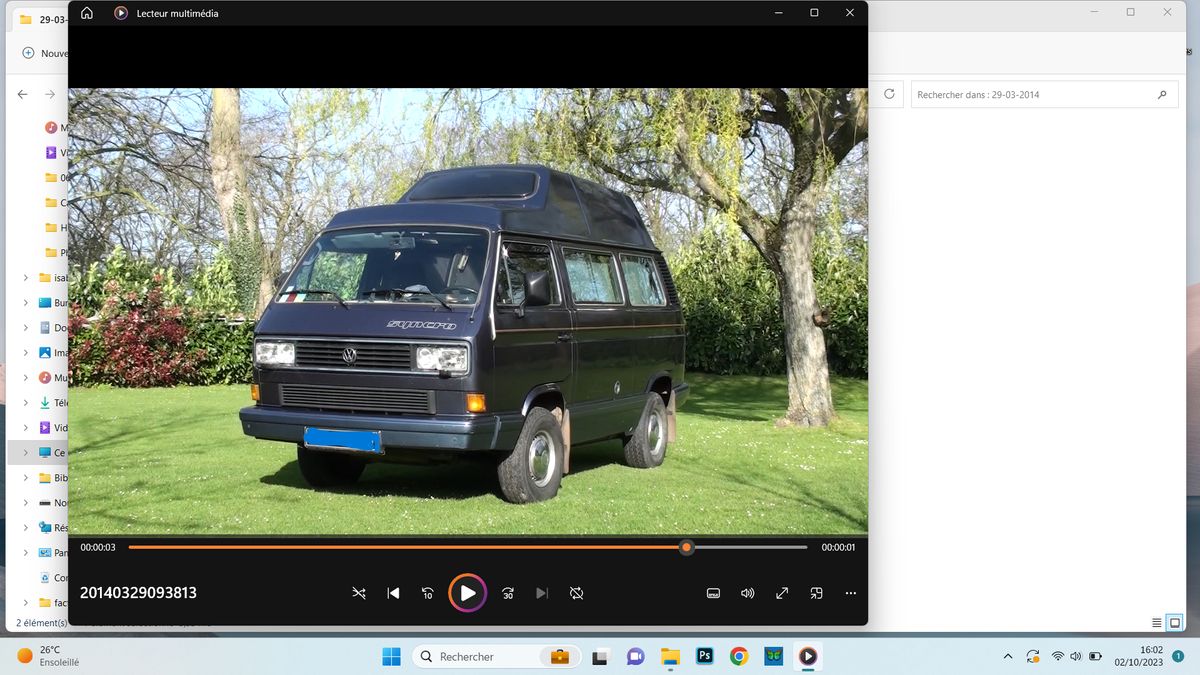This screenshot has height=675, width=1200.
Task: Open the volume control
Action: (747, 593)
